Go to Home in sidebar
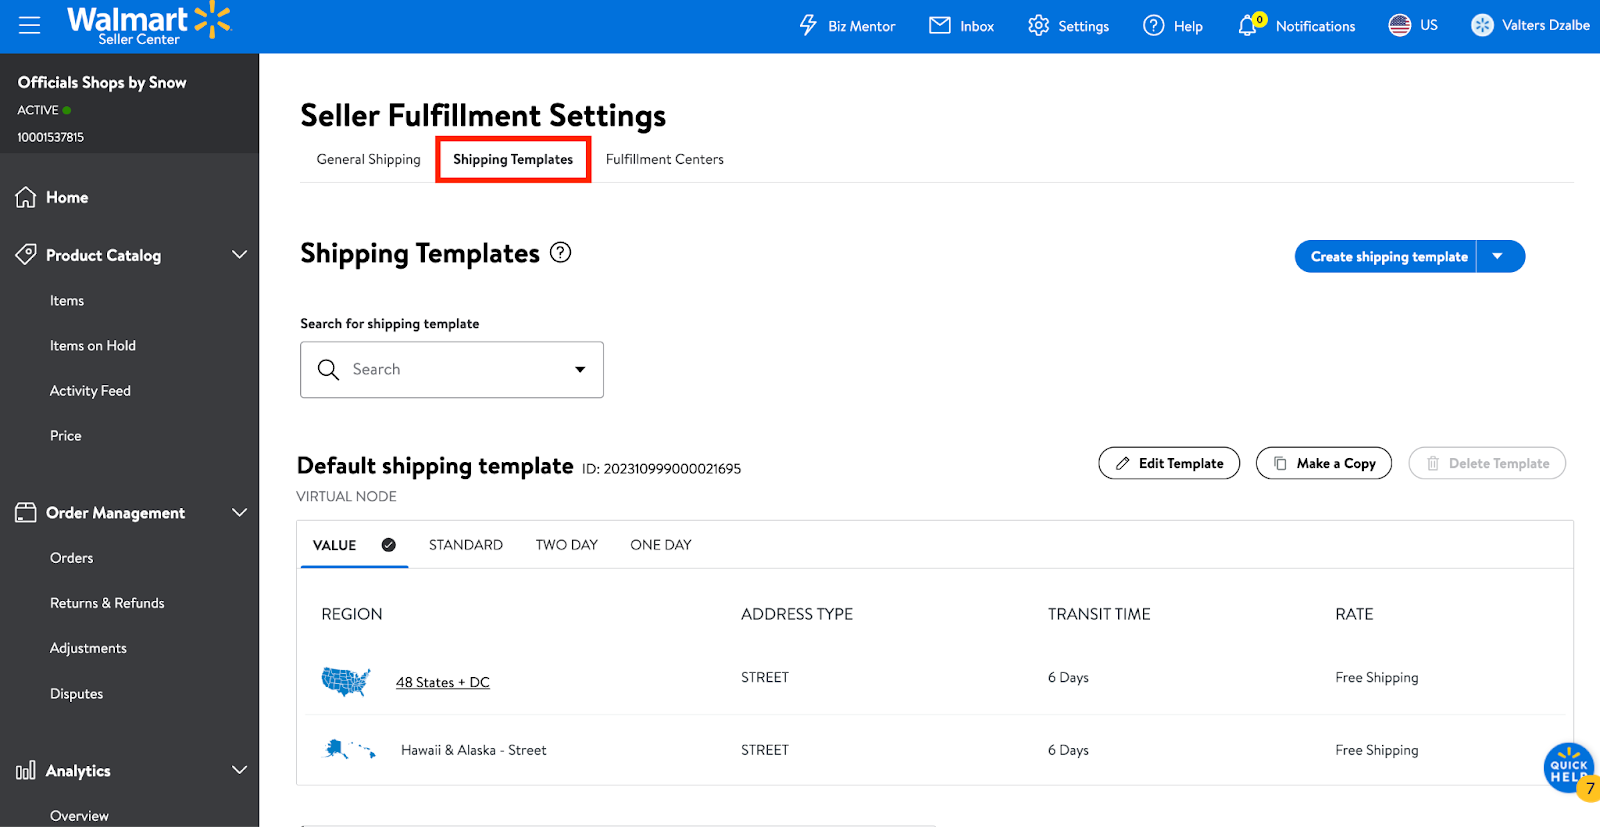Image resolution: width=1600 pixels, height=827 pixels. point(67,197)
